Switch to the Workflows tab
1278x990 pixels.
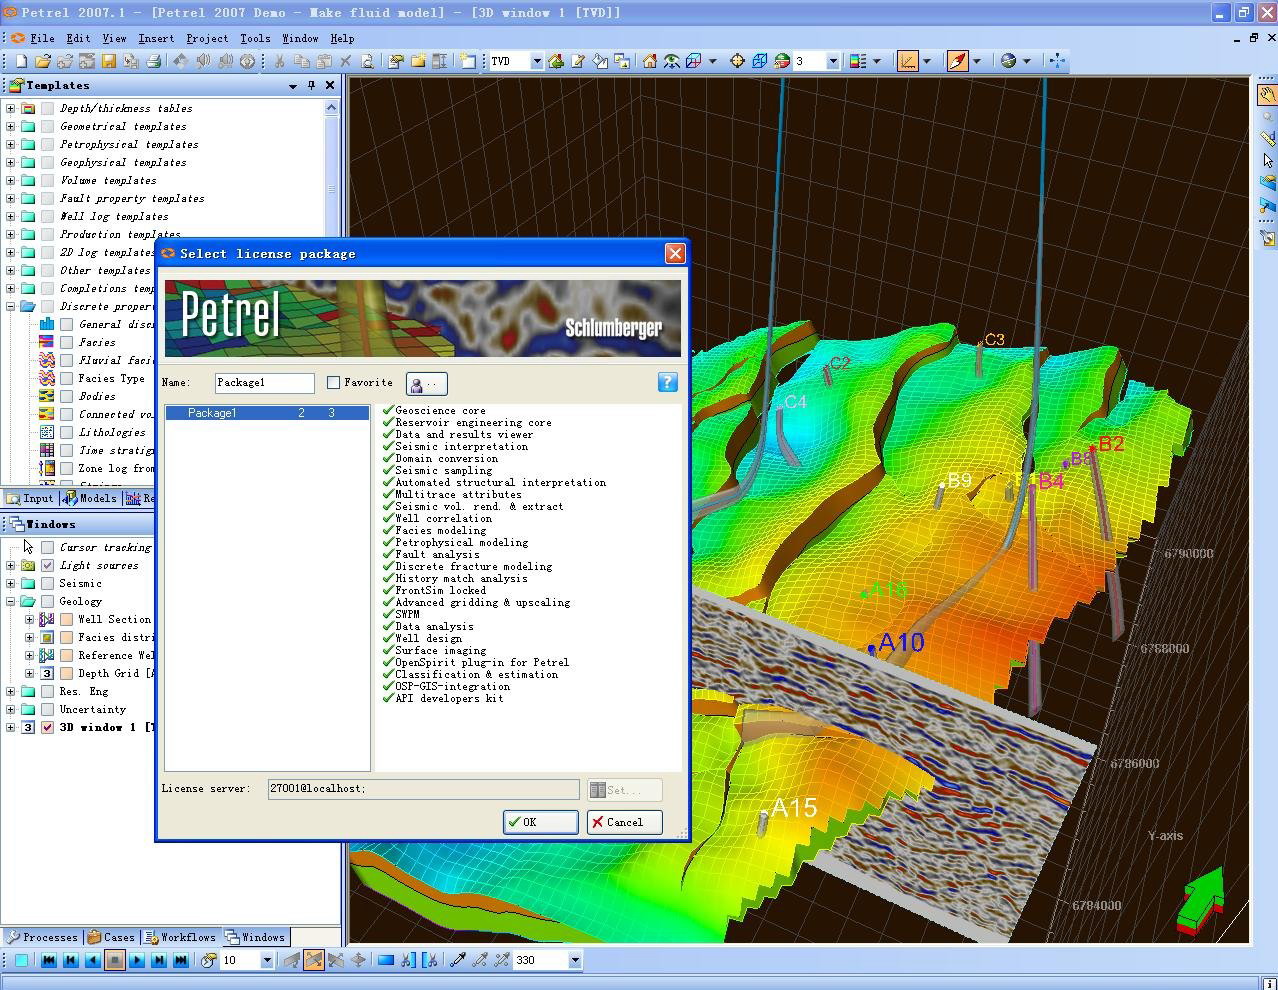[180, 937]
